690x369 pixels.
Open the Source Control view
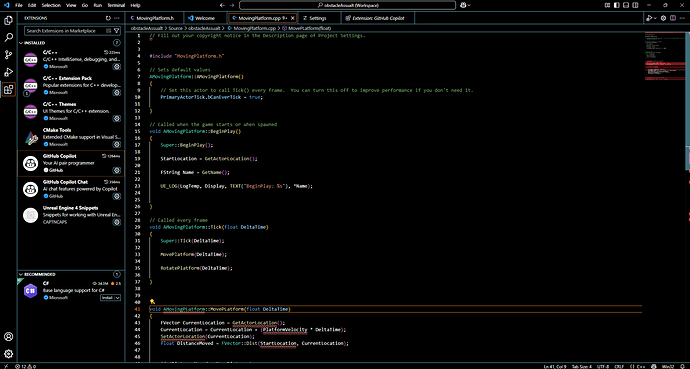tap(8, 55)
